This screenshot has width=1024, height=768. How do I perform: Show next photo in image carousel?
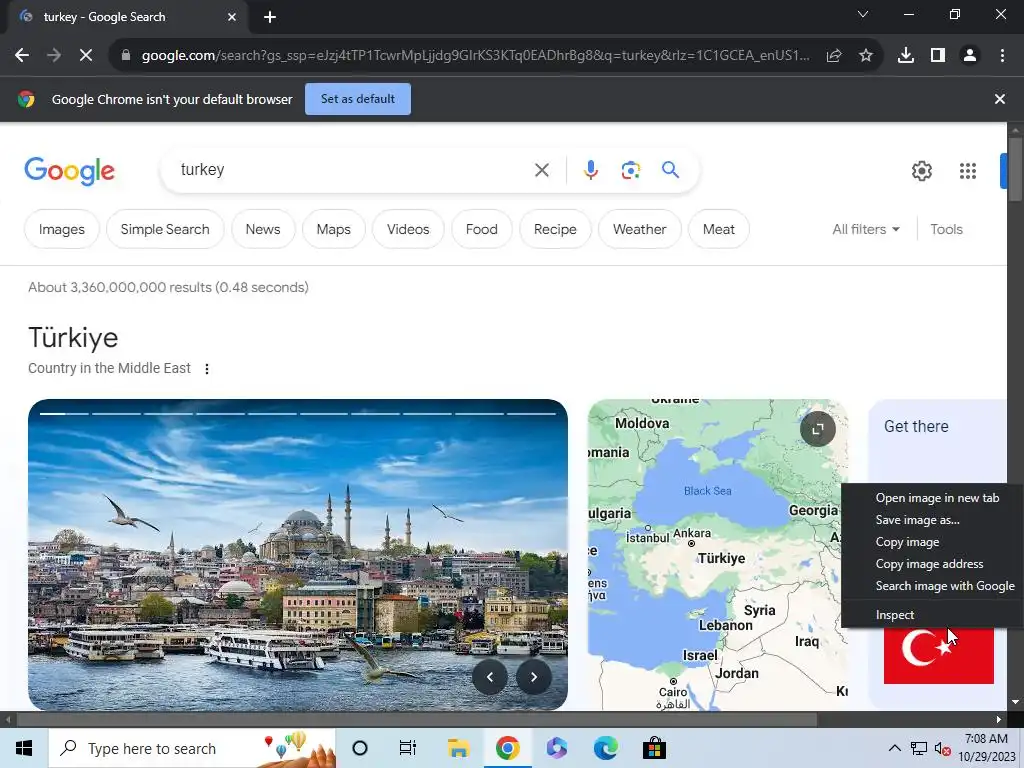click(534, 677)
